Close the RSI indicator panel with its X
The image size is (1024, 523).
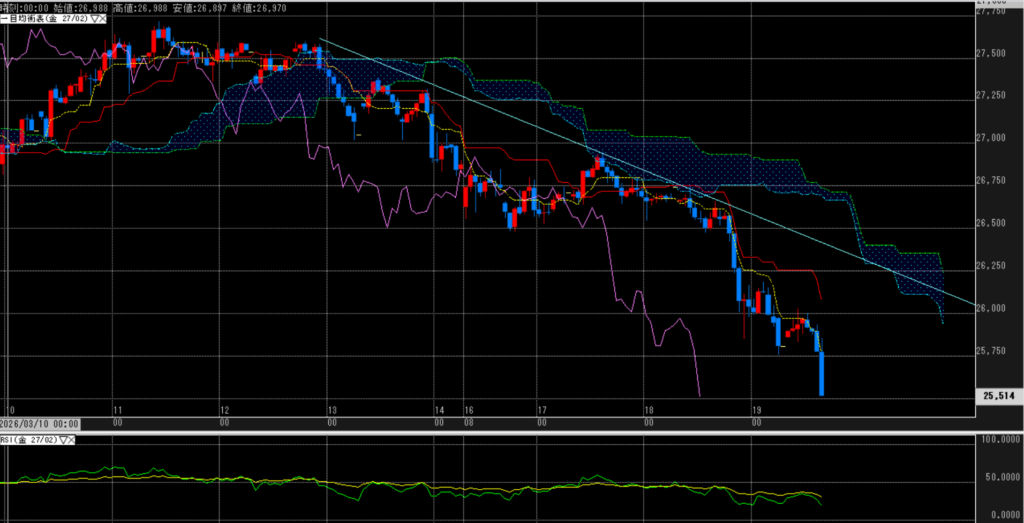pyautogui.click(x=72, y=439)
